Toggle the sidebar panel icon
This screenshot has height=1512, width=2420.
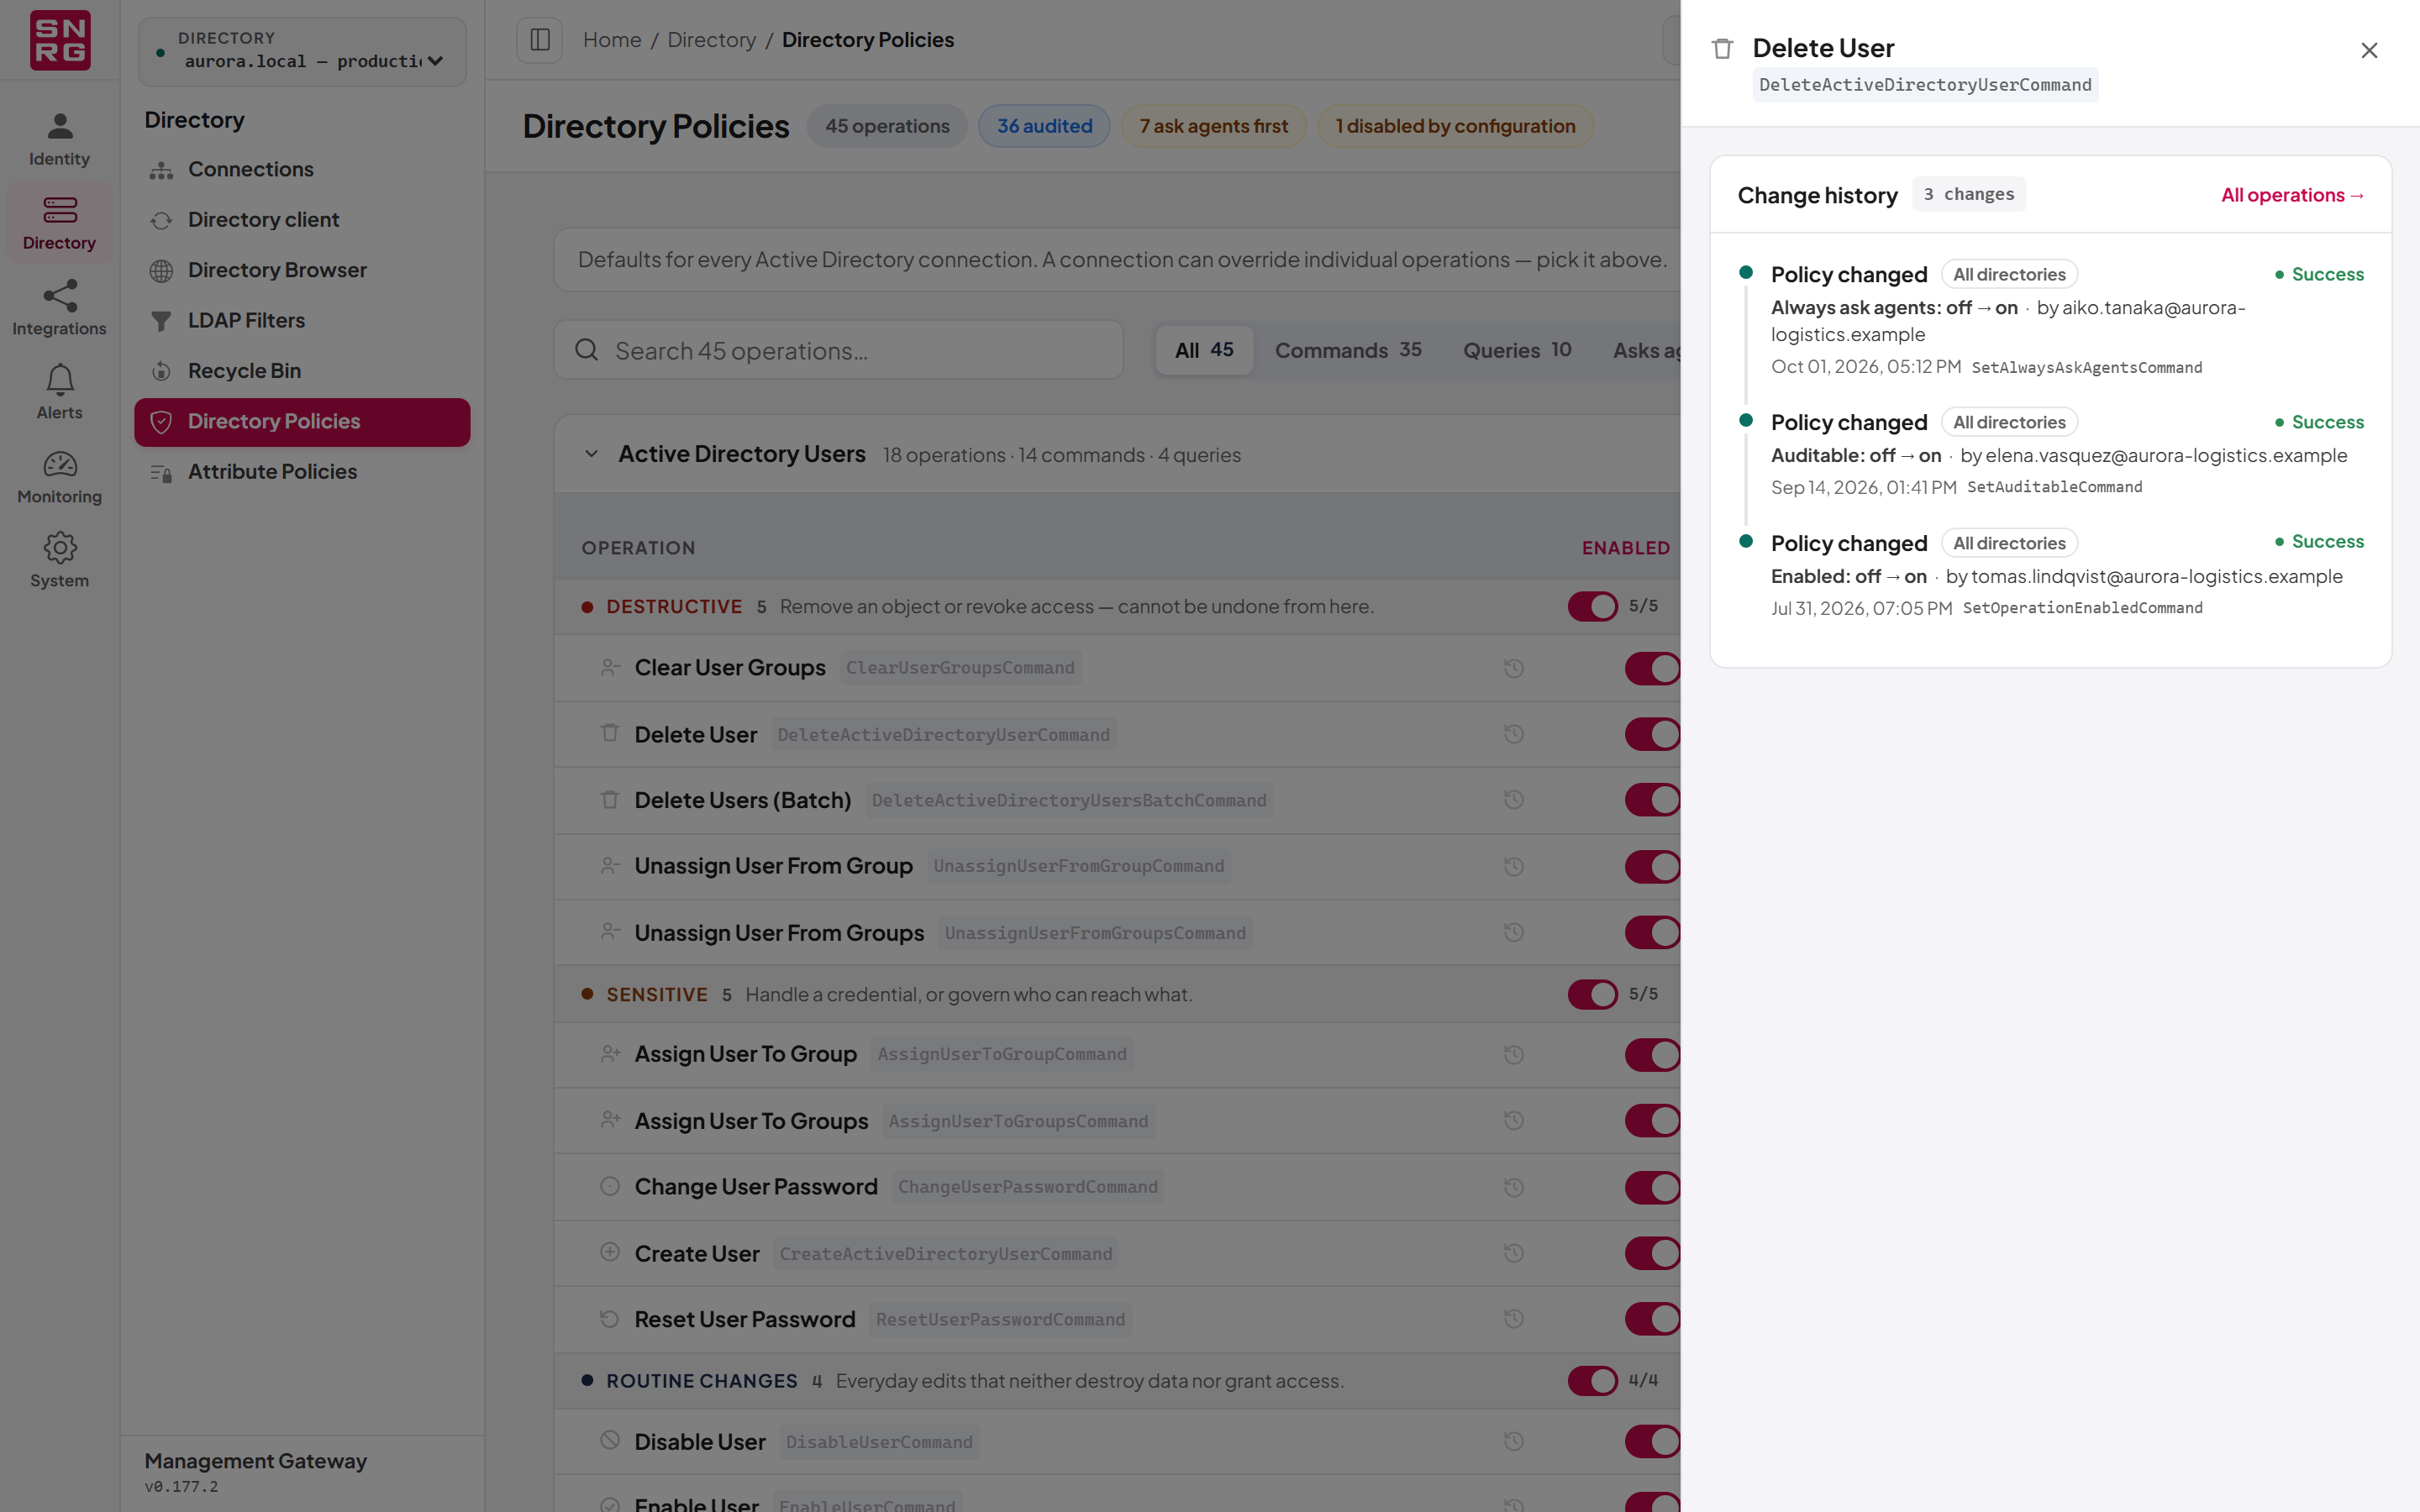540,40
